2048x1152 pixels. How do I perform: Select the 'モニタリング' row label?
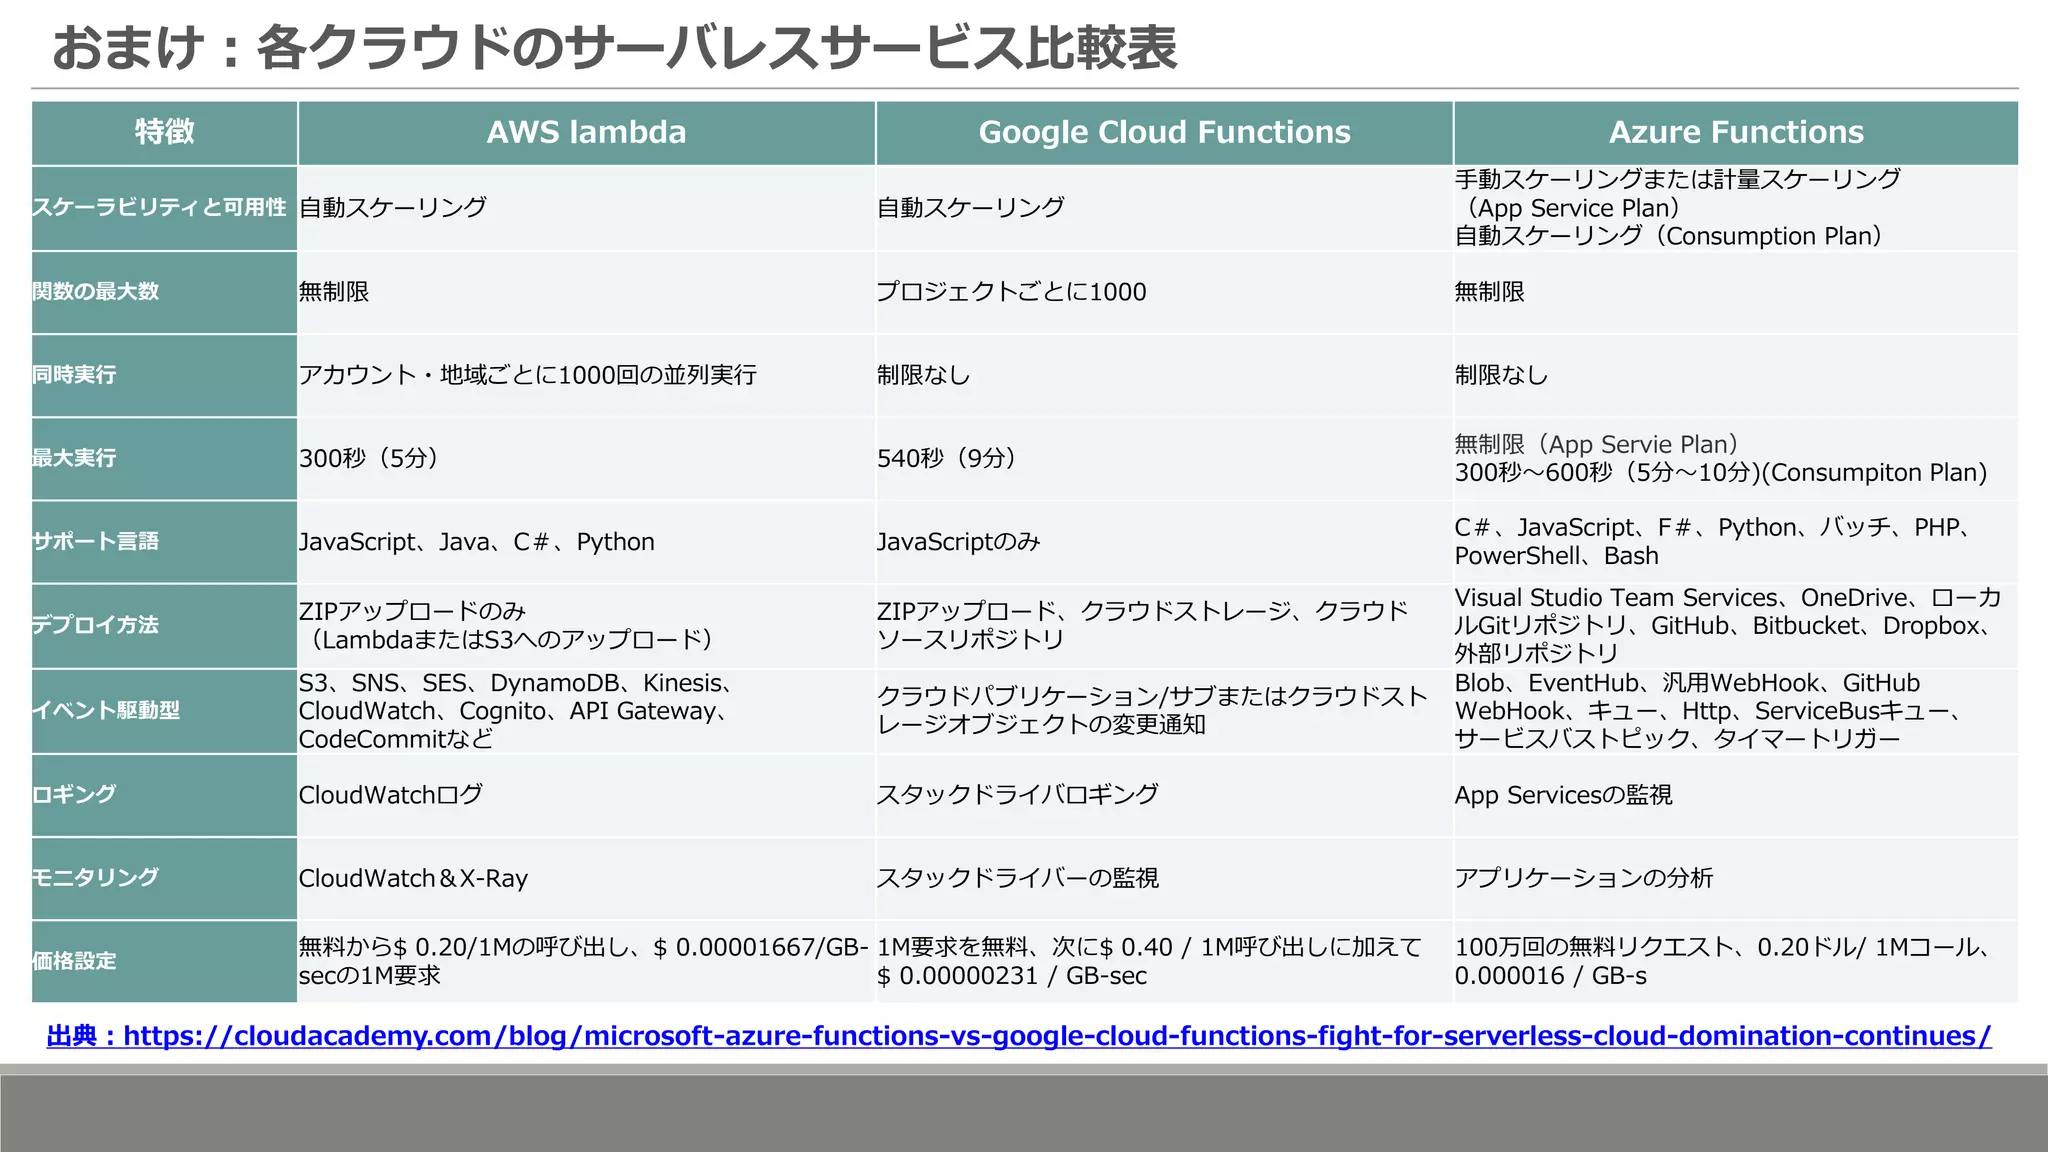[x=165, y=878]
